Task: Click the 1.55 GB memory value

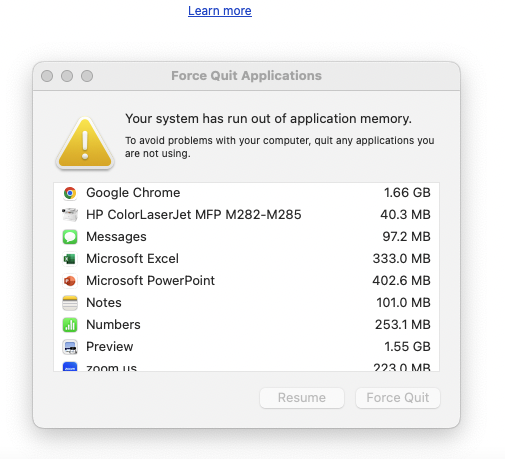Action: pos(407,347)
